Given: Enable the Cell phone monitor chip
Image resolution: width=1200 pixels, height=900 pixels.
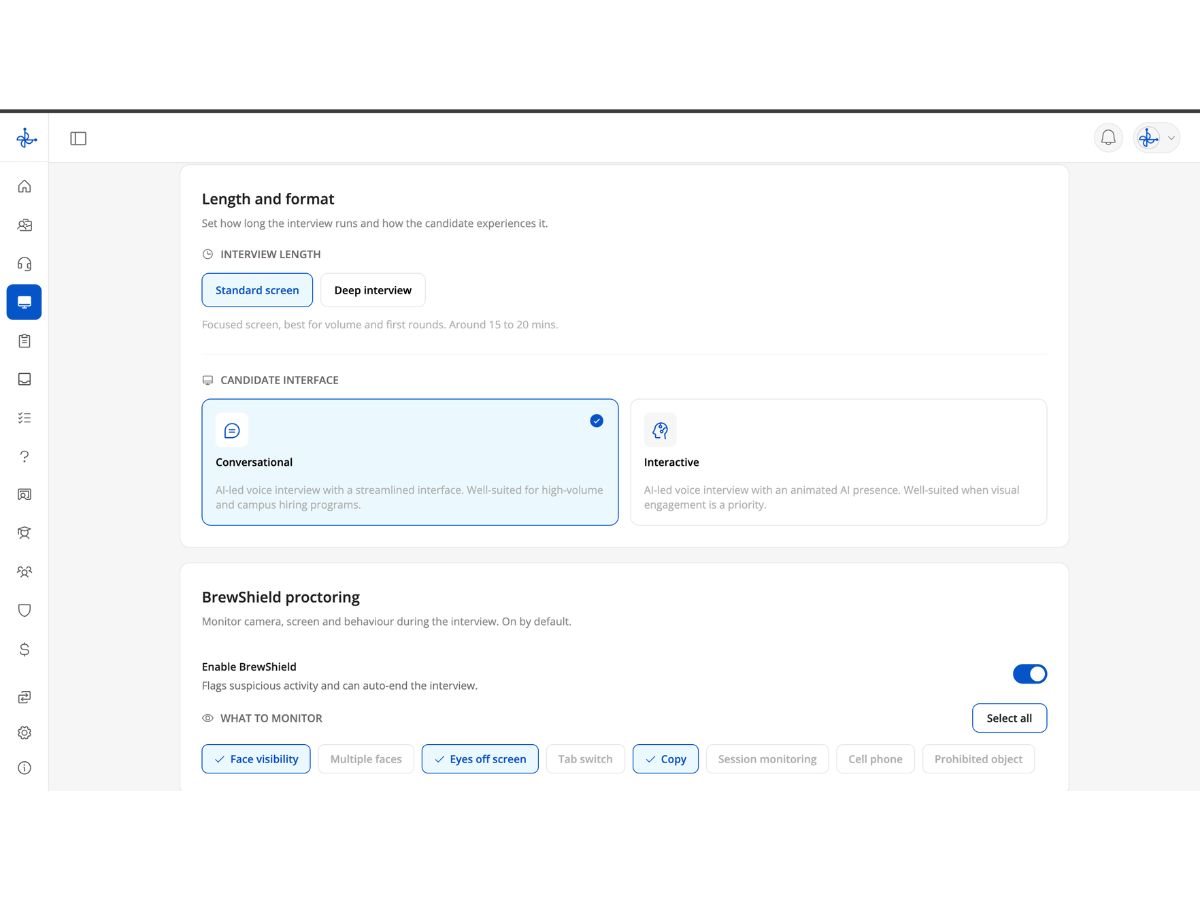Looking at the screenshot, I should [875, 759].
